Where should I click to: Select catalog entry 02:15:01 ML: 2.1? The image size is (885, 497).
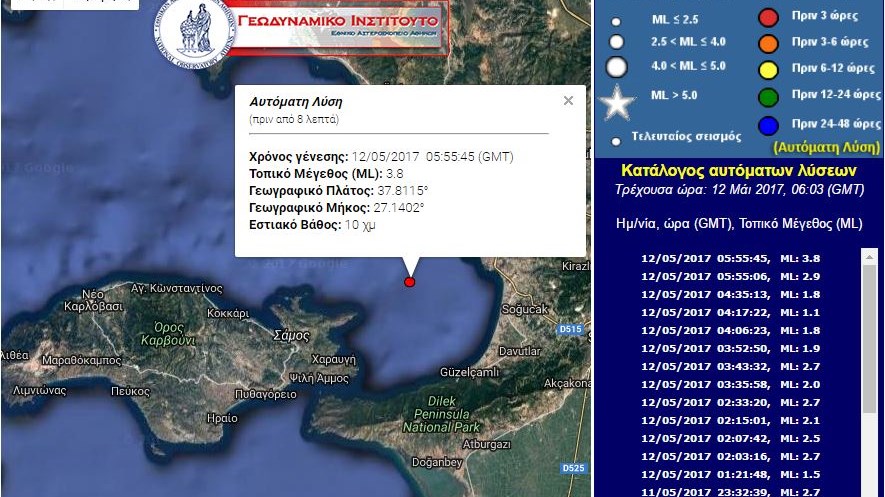click(730, 421)
